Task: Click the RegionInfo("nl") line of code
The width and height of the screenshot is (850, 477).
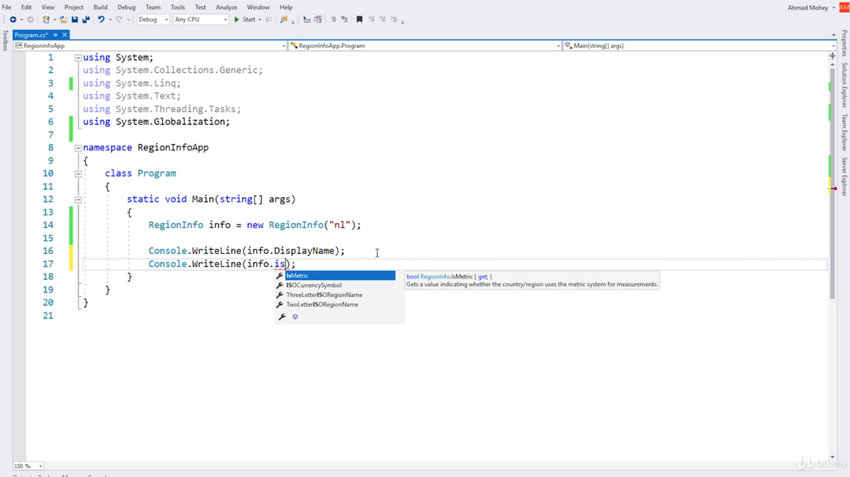Action: click(x=255, y=225)
